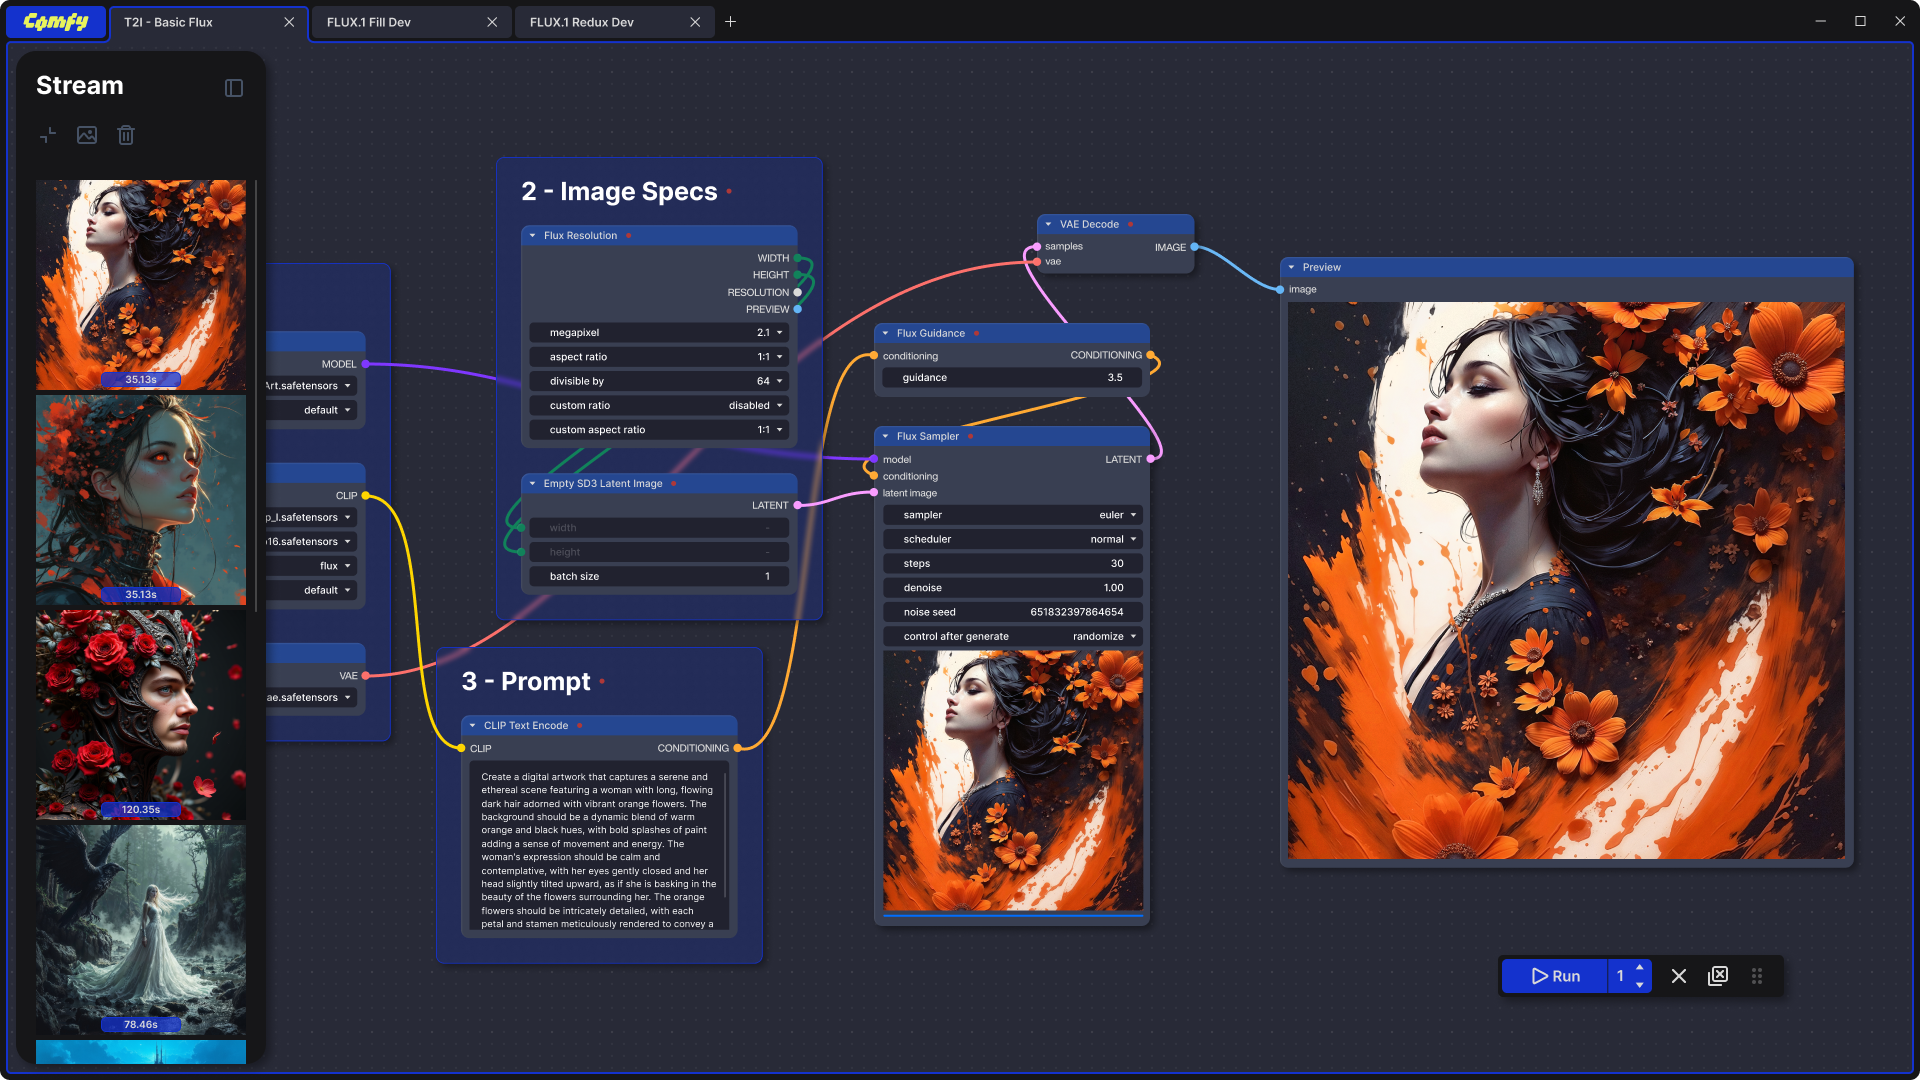1920x1080 pixels.
Task: Select the red roses portrait thumbnail
Action: pos(141,714)
